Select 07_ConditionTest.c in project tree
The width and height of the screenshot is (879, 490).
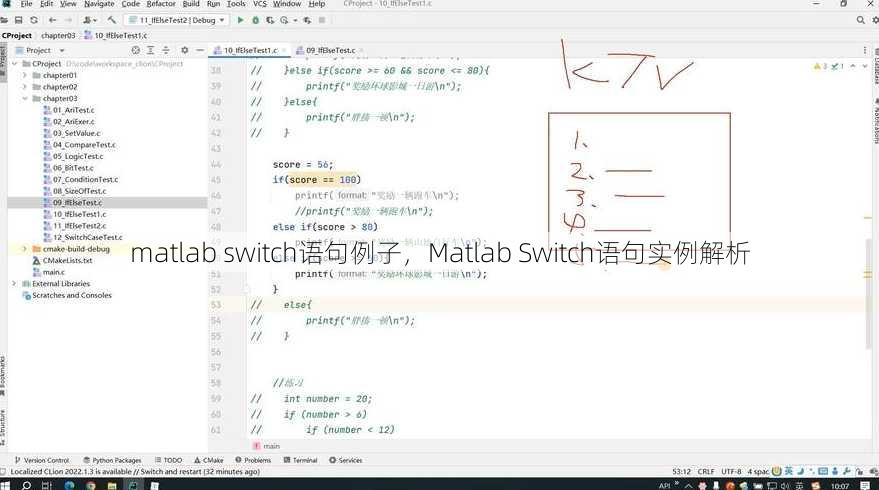coord(85,179)
